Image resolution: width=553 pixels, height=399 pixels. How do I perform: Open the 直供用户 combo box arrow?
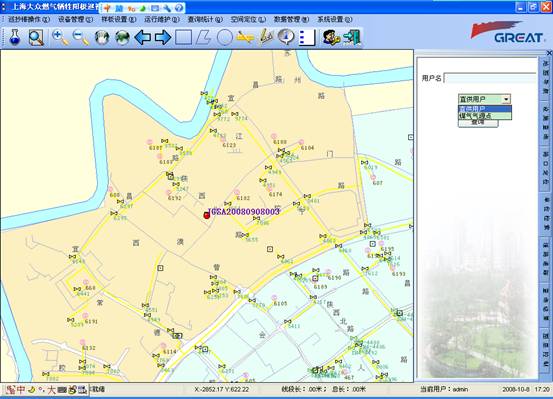tap(506, 99)
